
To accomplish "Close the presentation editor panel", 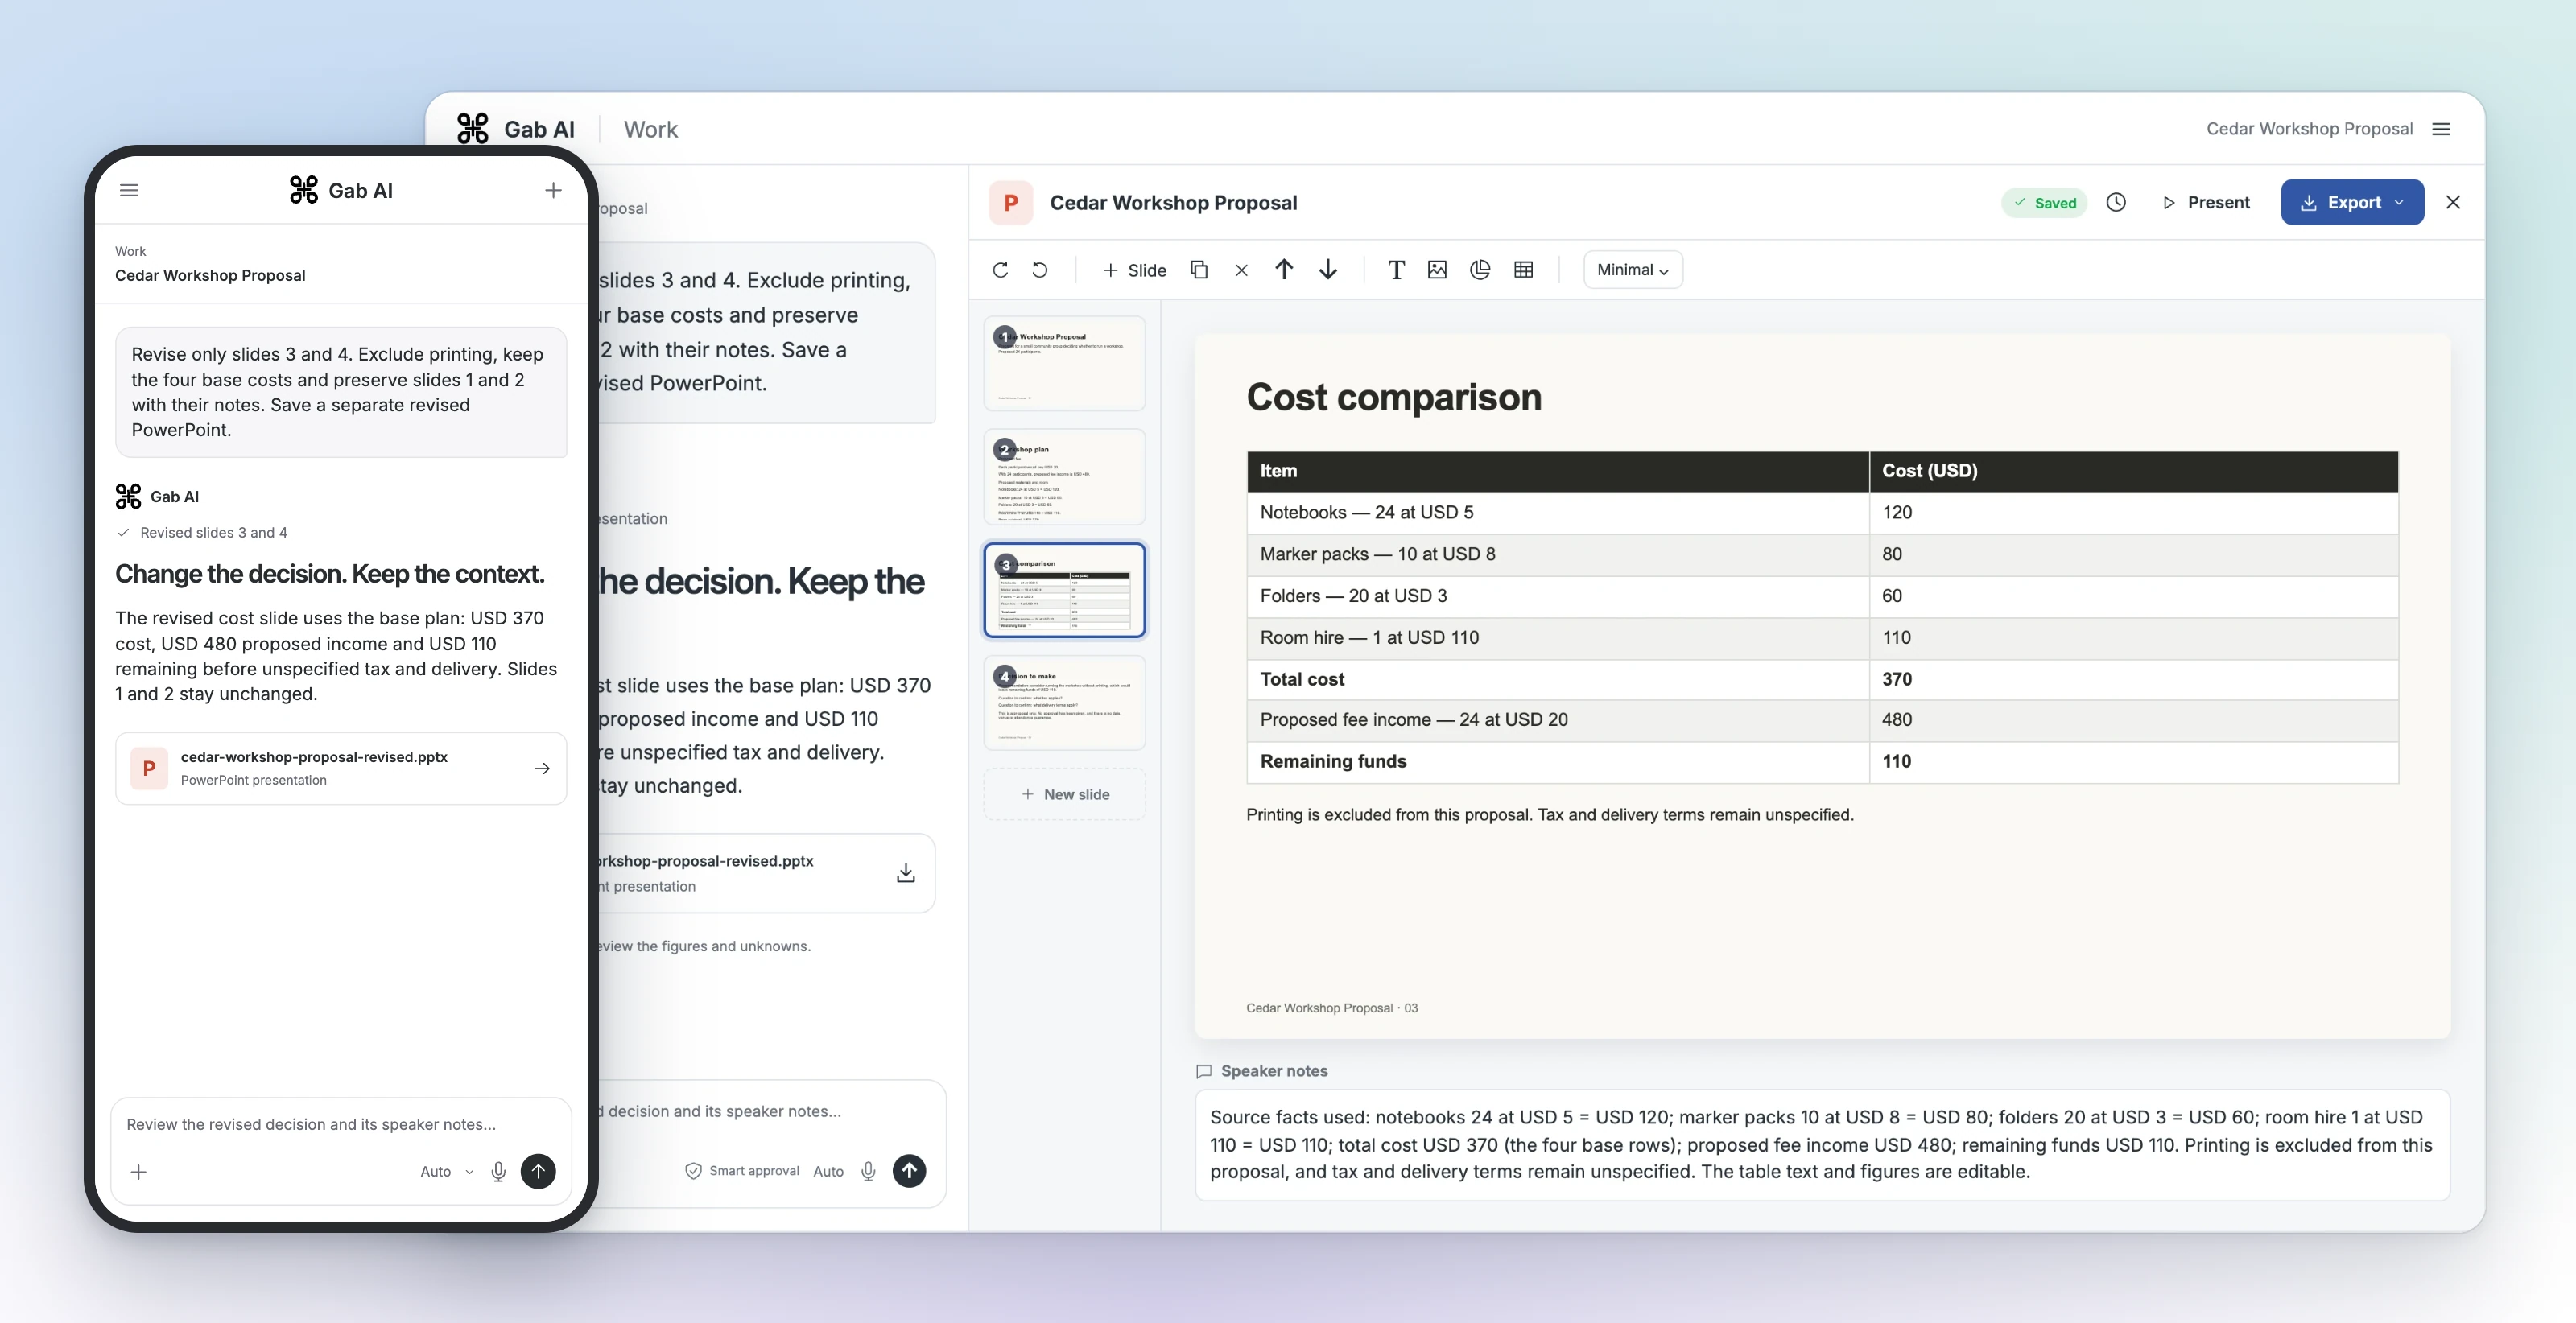I will (x=2453, y=202).
